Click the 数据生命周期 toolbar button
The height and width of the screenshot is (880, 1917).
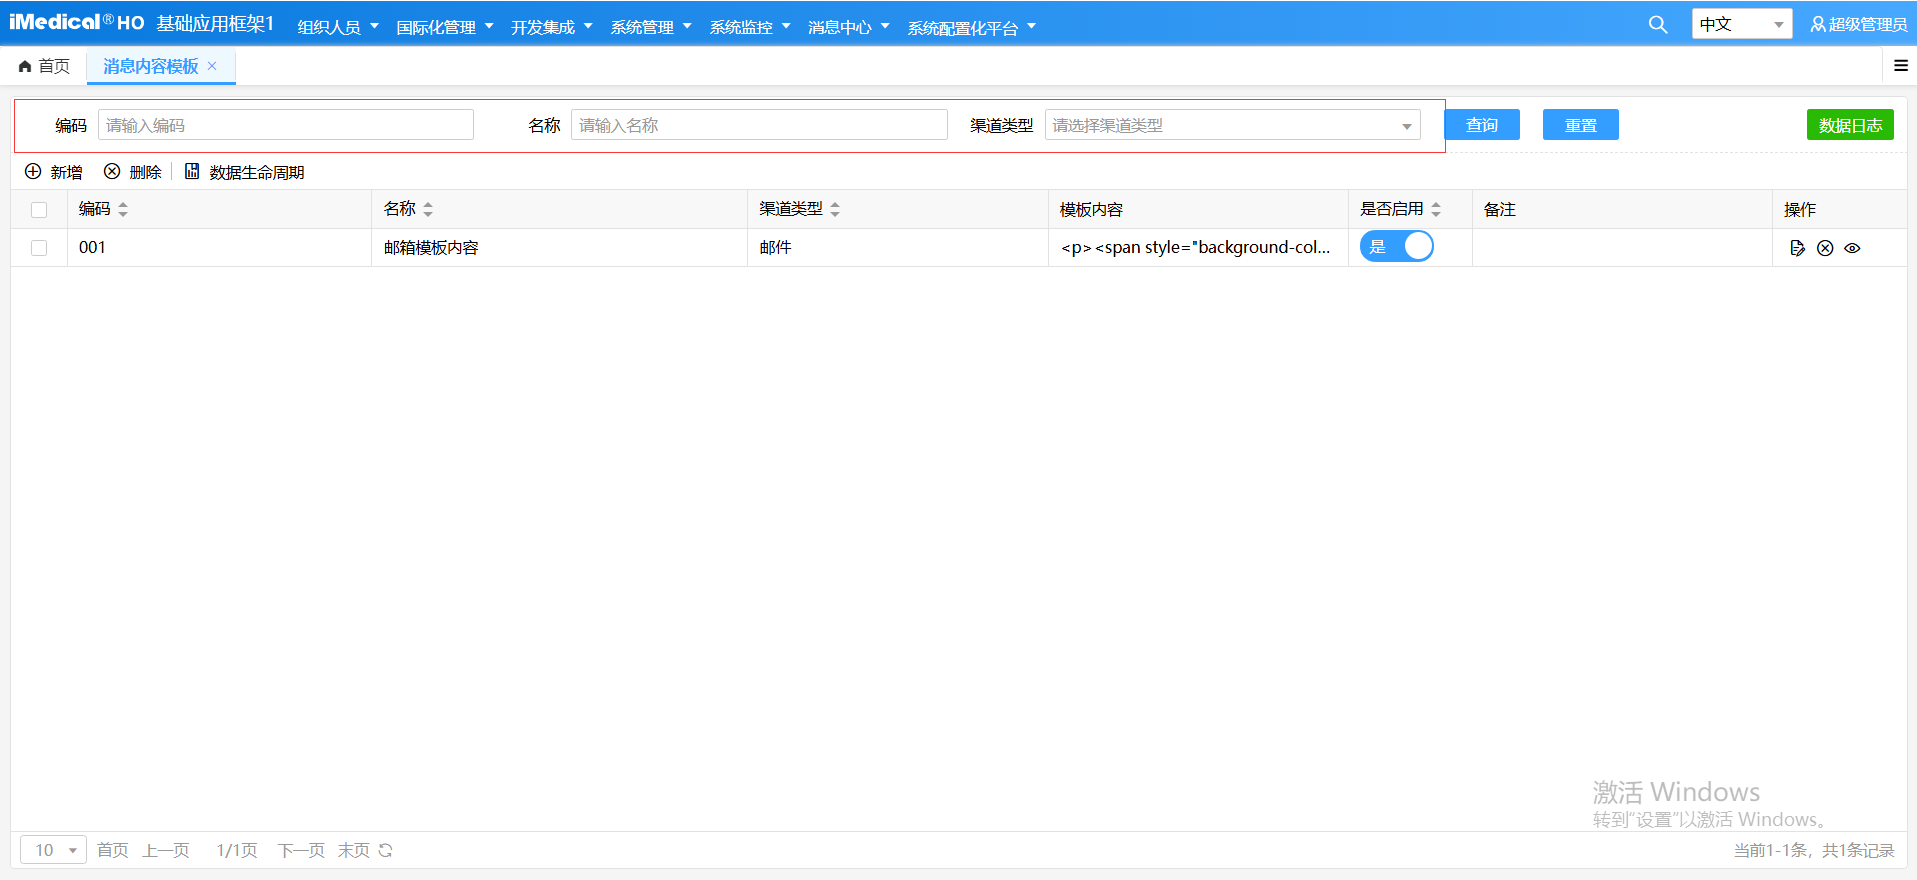(245, 172)
